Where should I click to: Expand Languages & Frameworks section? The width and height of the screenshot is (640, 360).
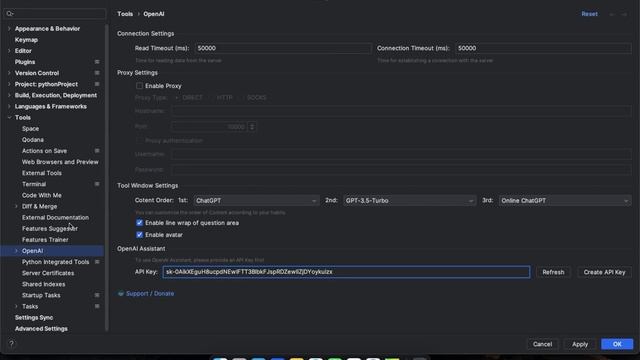pos(9,107)
